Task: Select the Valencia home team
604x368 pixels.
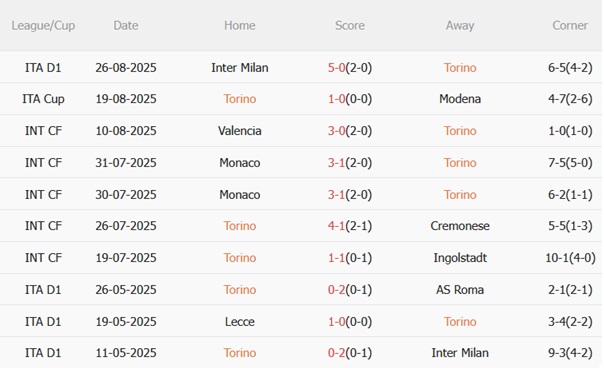Action: pyautogui.click(x=240, y=131)
